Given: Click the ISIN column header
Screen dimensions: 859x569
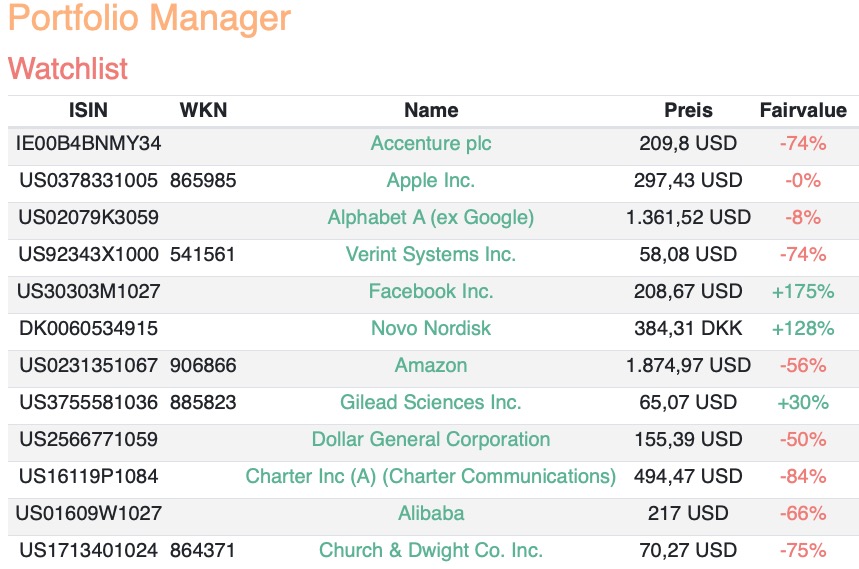Looking at the screenshot, I should (88, 110).
